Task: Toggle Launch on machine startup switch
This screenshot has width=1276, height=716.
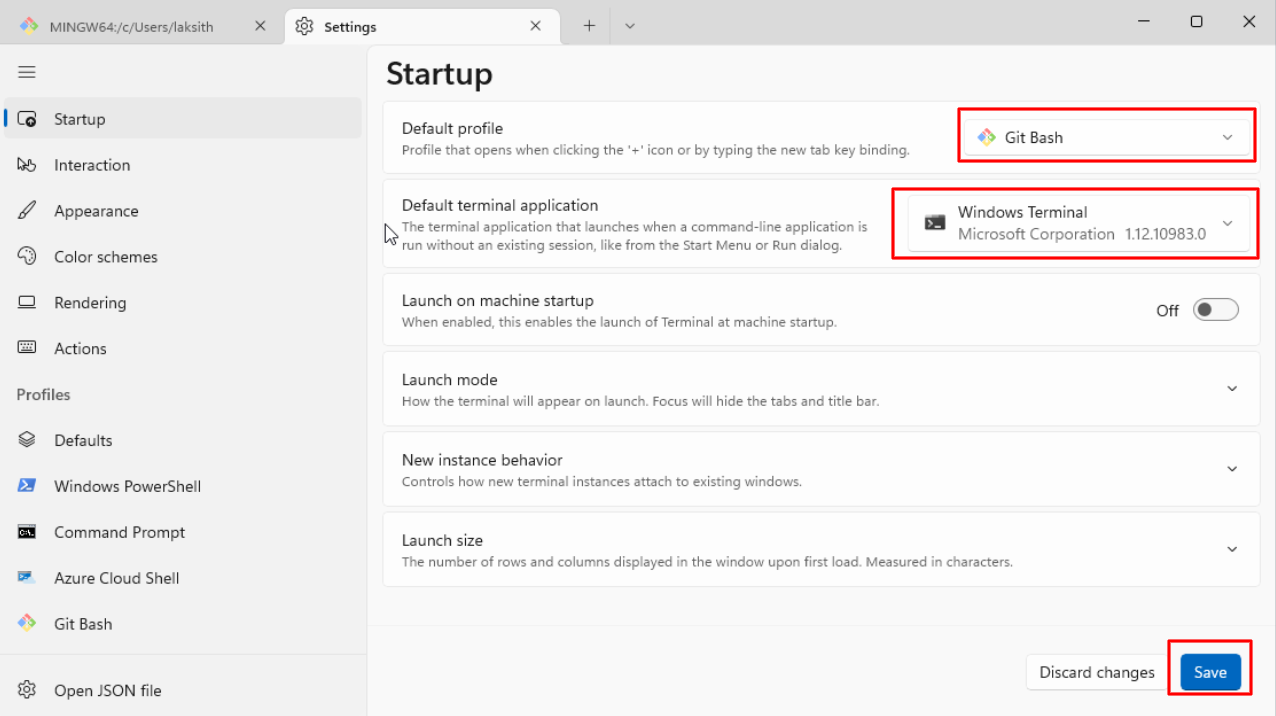Action: point(1216,310)
